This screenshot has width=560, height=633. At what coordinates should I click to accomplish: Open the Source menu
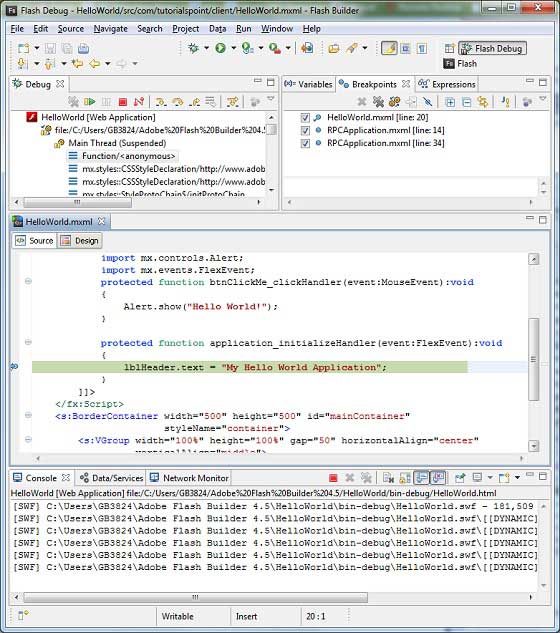click(x=71, y=29)
